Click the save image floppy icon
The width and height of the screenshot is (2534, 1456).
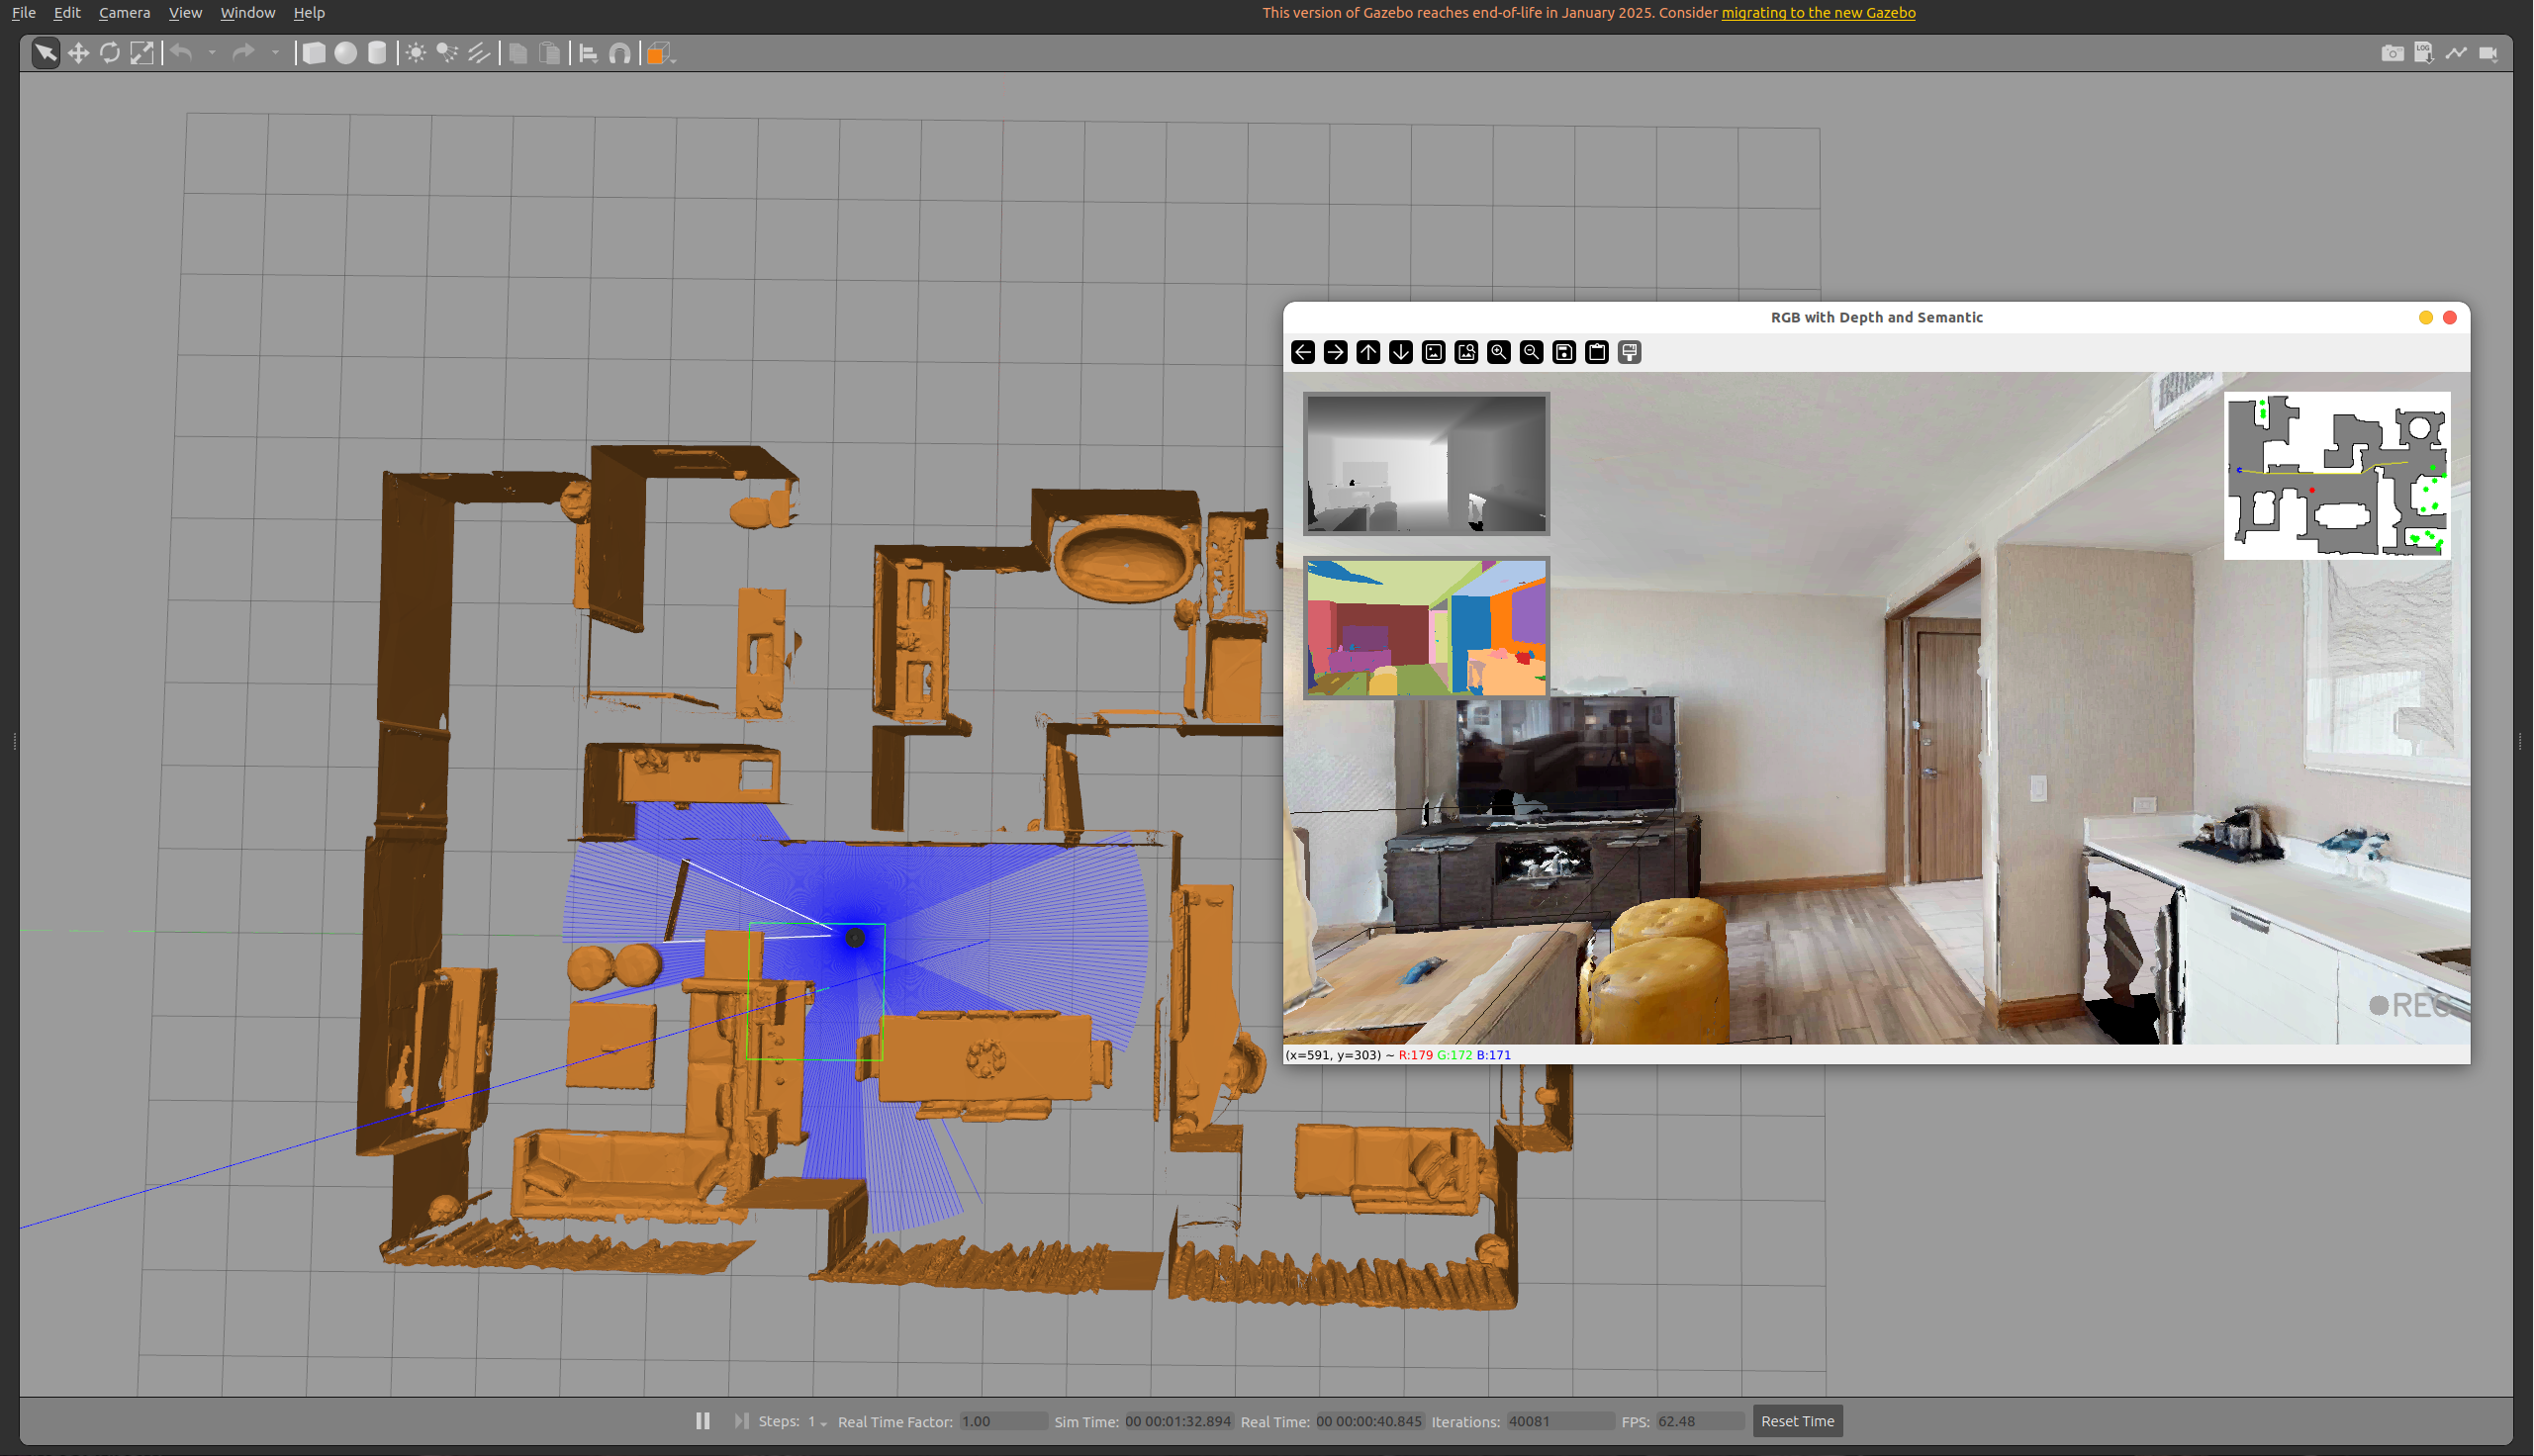(1564, 352)
